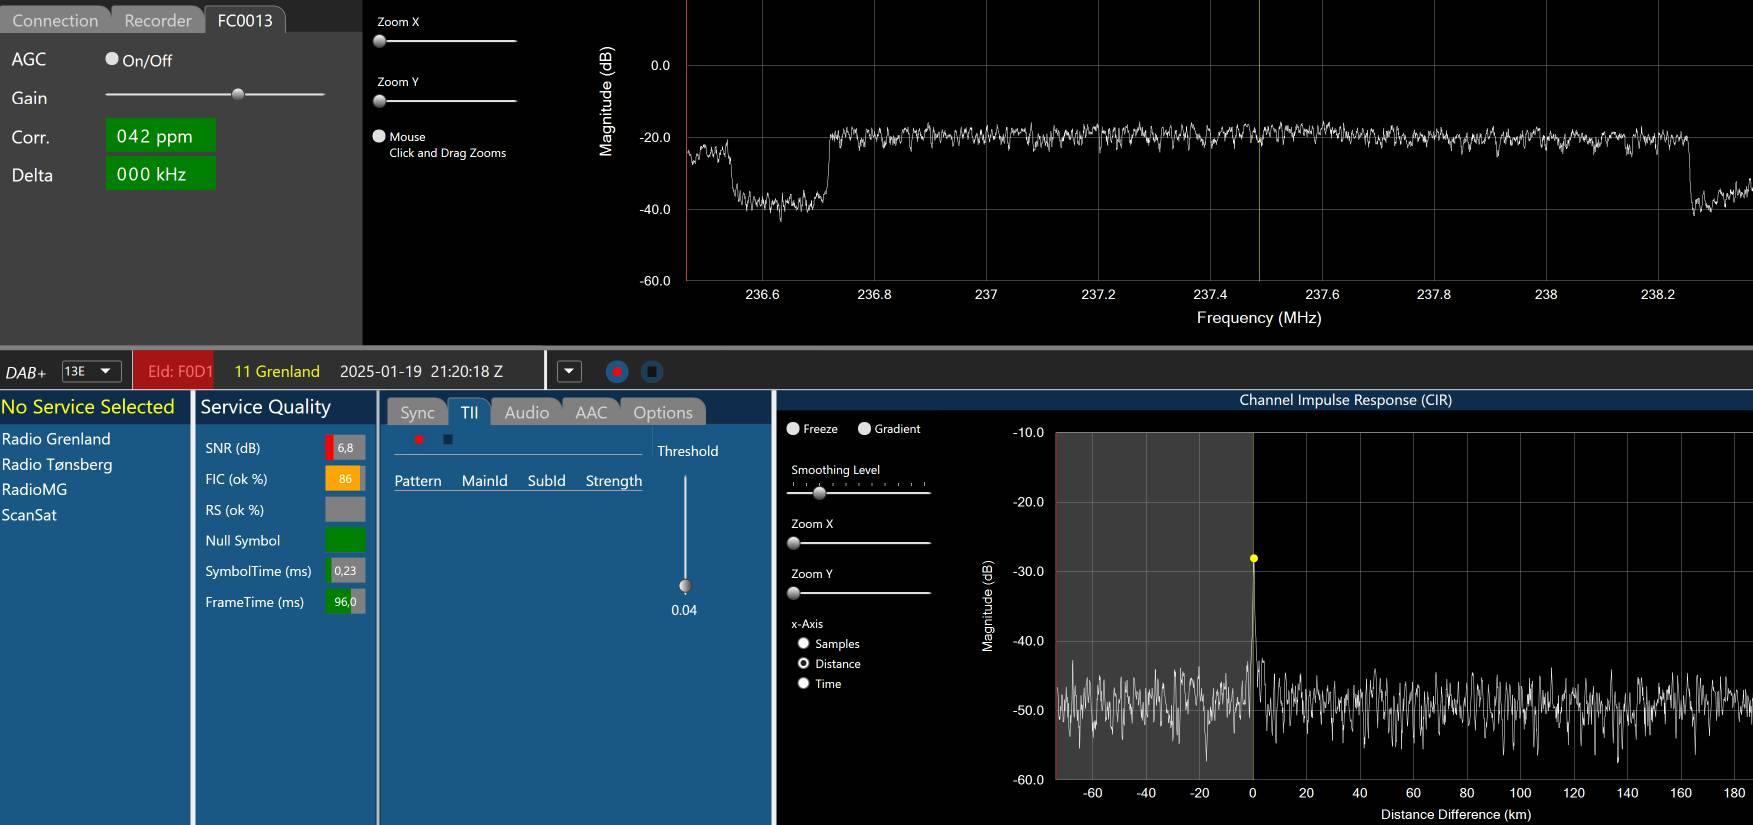Enable Mouse click and drag zooms

379,136
